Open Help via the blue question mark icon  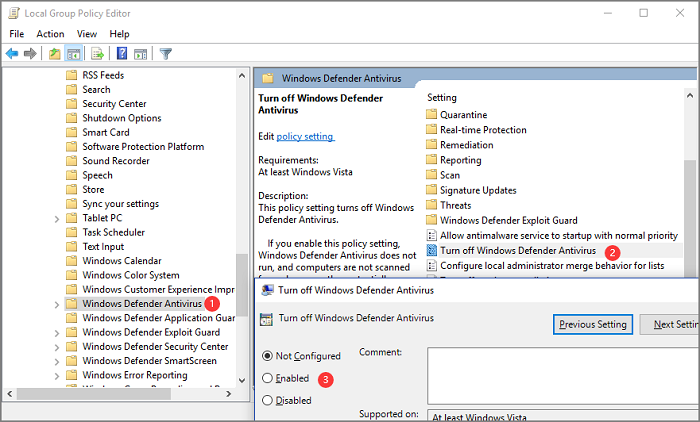121,54
